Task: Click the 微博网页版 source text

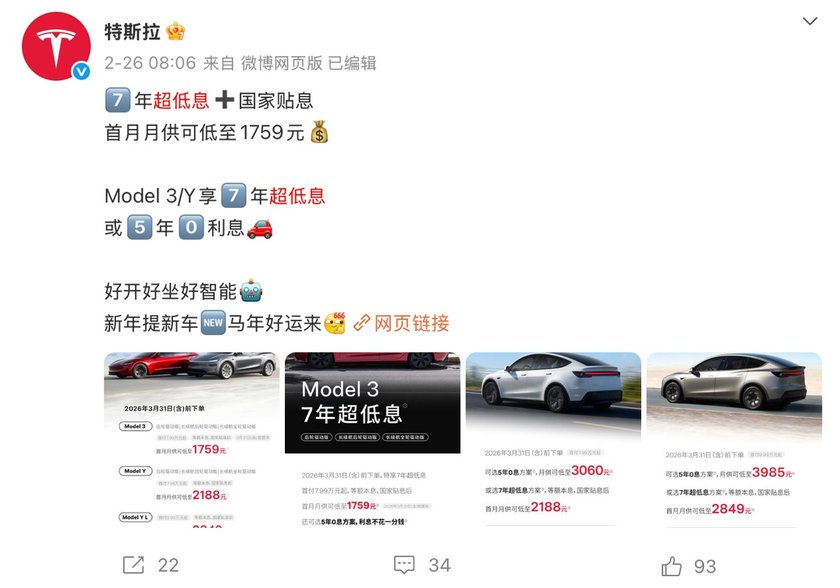Action: click(282, 63)
